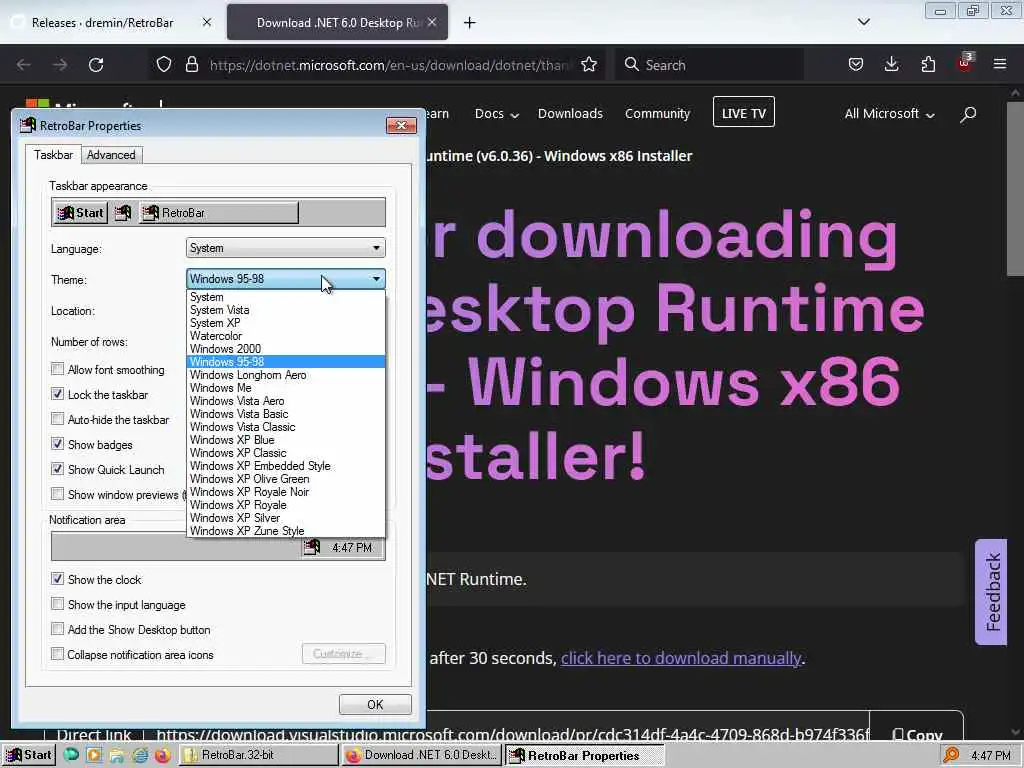List all tabs with the tab bar chevron
The width and height of the screenshot is (1024, 768).
pos(863,22)
